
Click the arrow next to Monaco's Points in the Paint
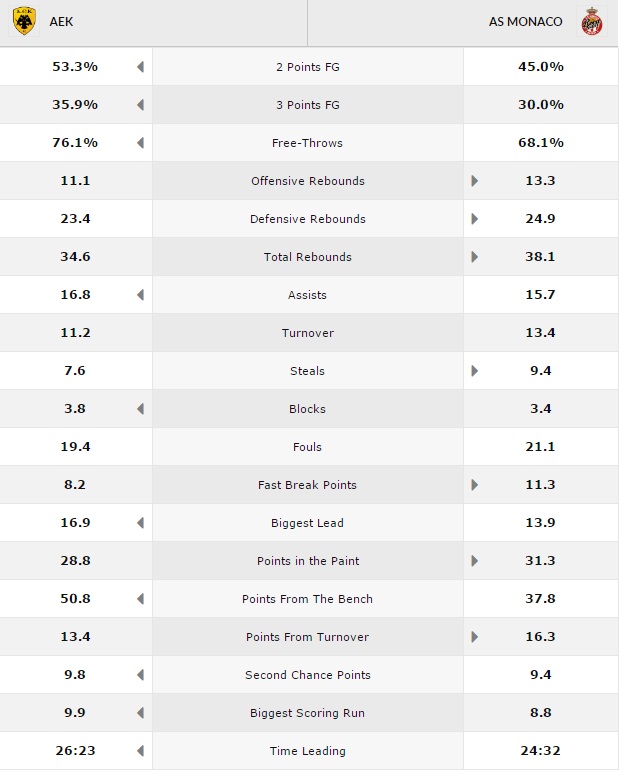[x=475, y=561]
